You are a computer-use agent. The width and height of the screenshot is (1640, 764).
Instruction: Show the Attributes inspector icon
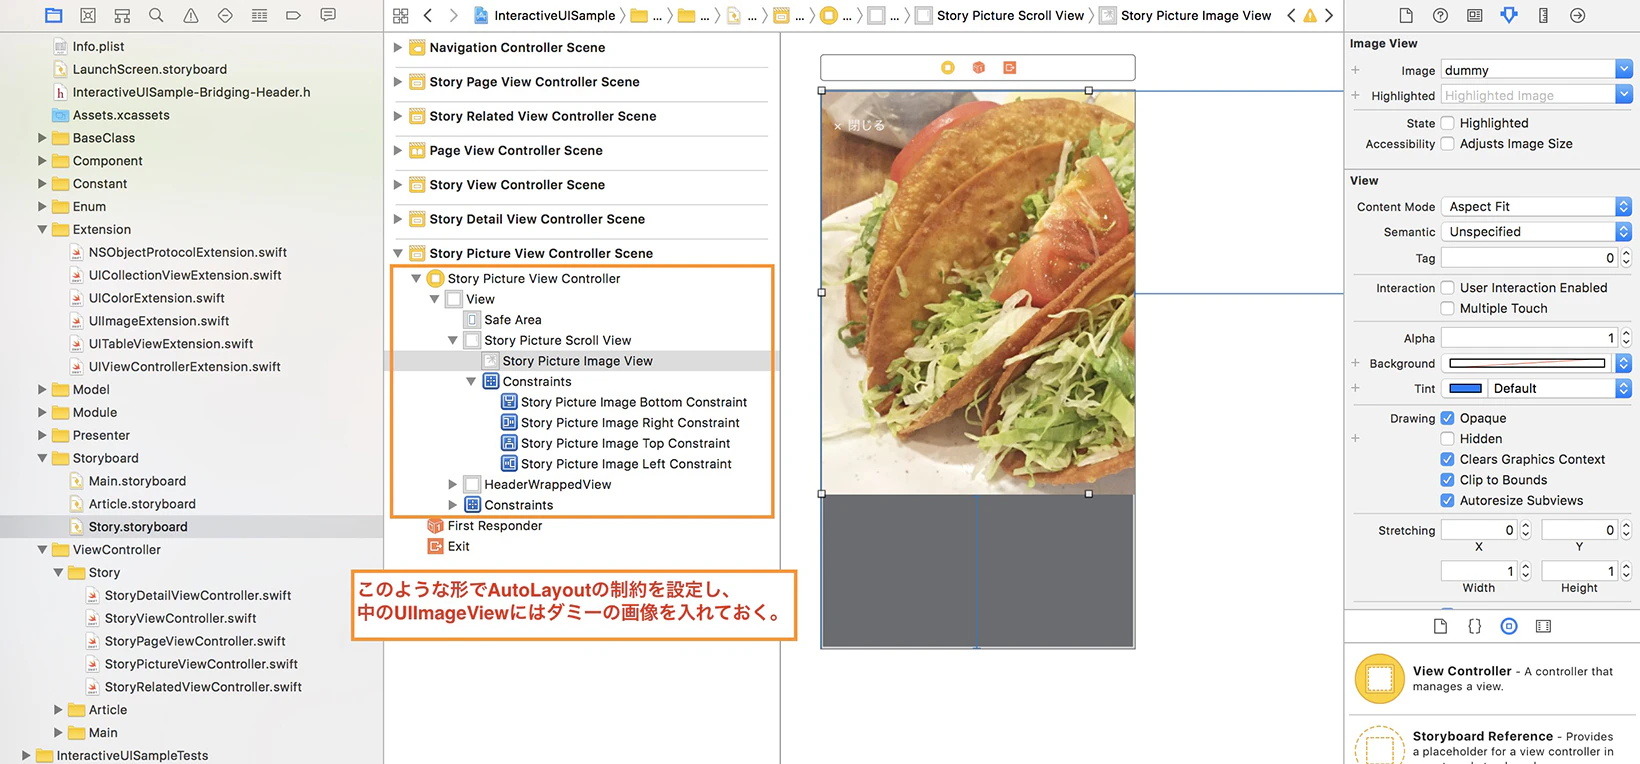point(1509,15)
